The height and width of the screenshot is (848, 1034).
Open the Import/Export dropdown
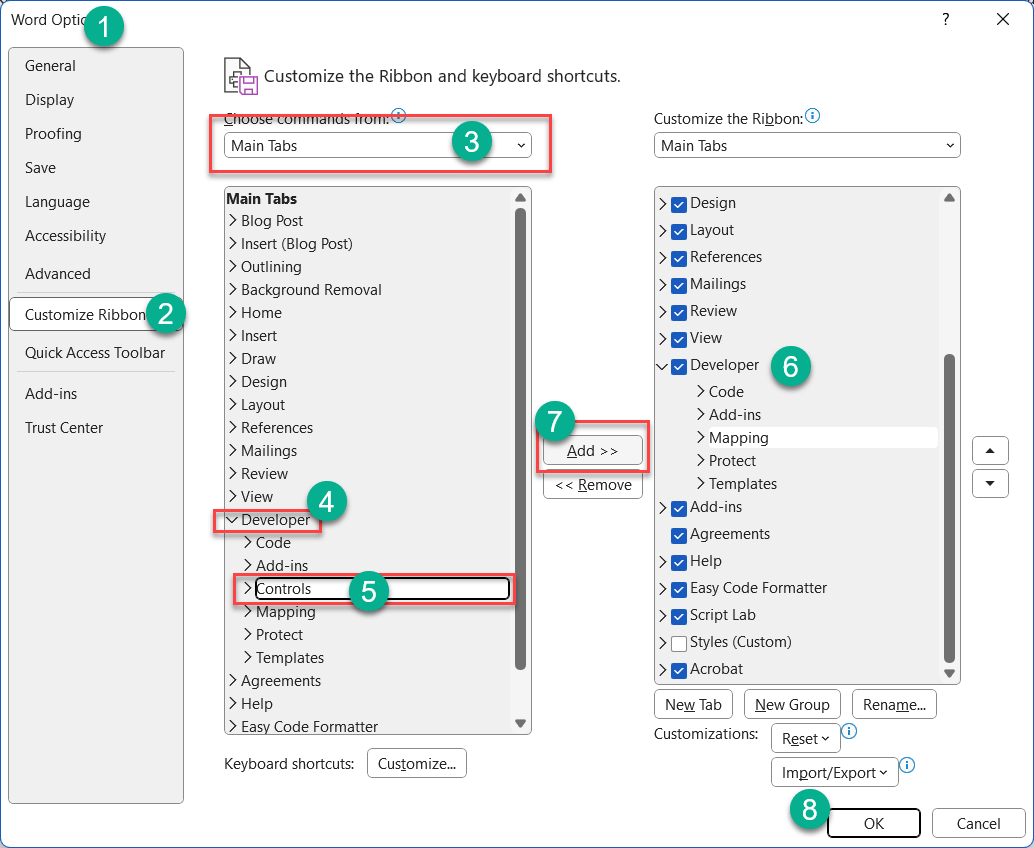point(835,772)
